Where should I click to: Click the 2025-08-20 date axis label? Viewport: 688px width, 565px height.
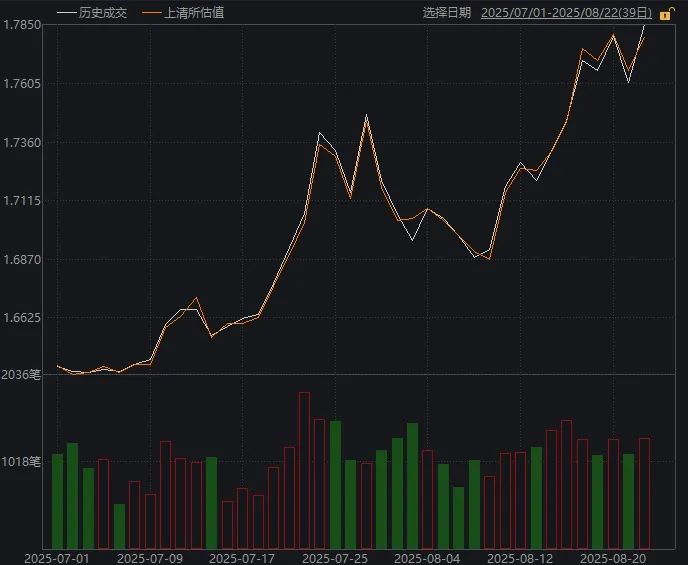614,557
